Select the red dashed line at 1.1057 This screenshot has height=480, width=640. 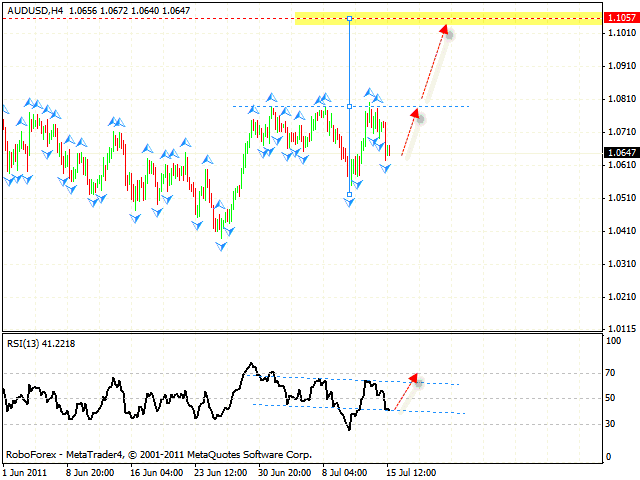[x=150, y=18]
